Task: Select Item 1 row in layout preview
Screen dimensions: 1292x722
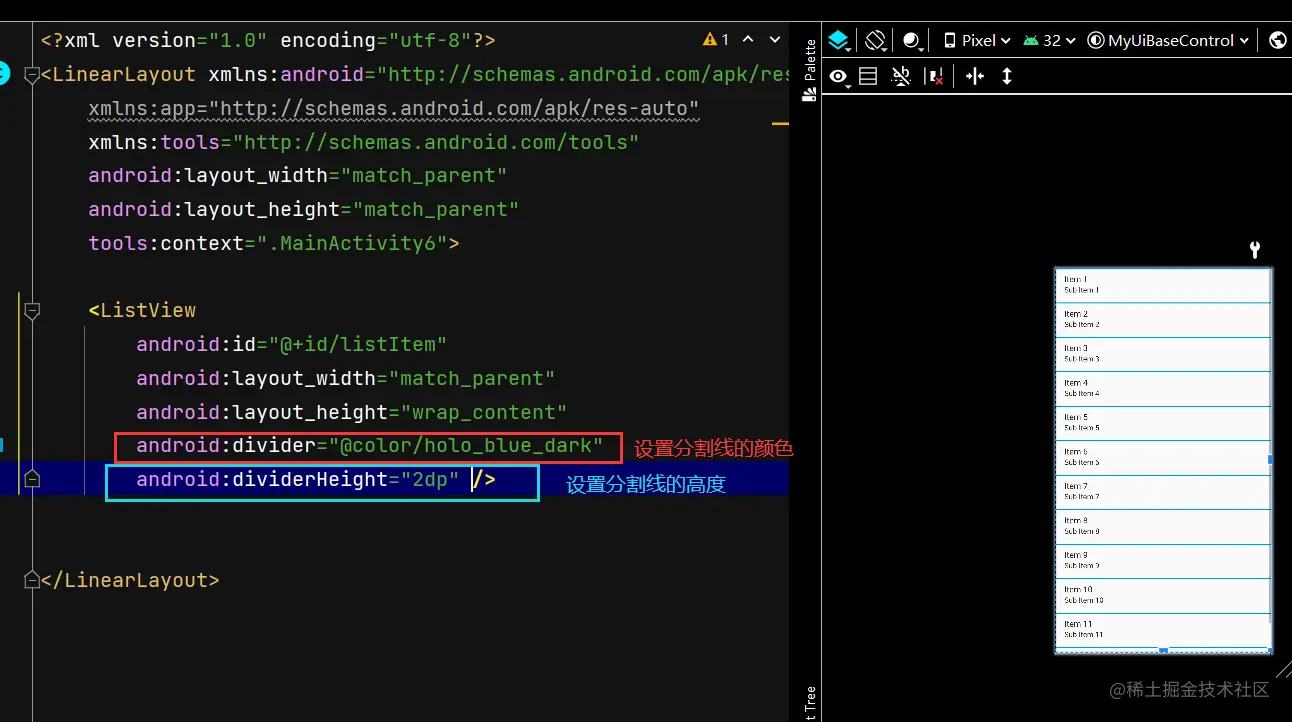Action: 1163,285
